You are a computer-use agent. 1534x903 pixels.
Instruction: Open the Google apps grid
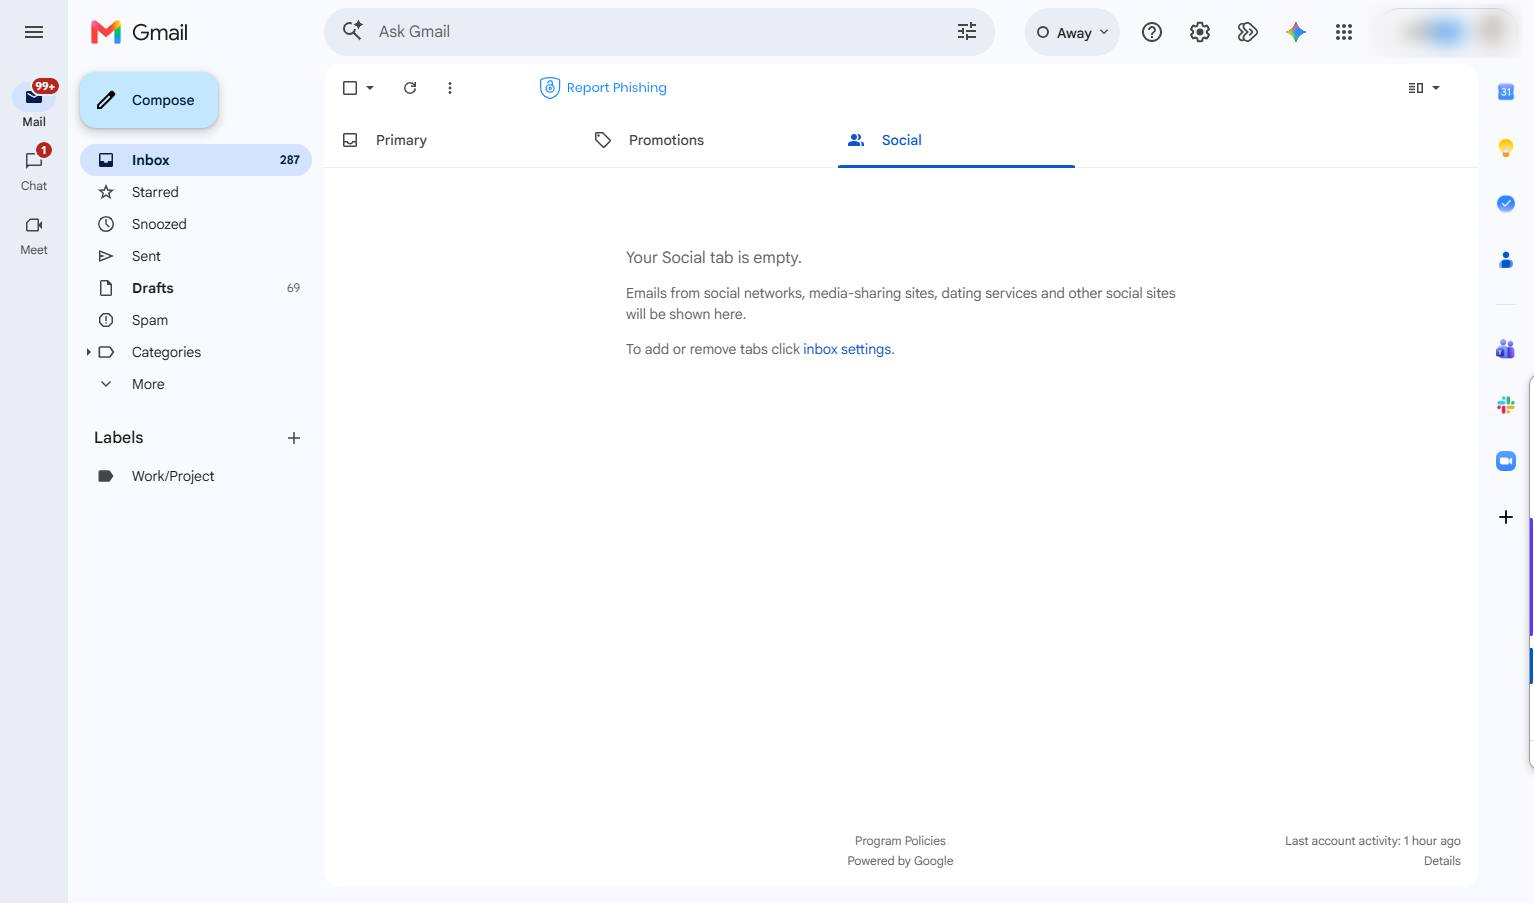[x=1344, y=32]
